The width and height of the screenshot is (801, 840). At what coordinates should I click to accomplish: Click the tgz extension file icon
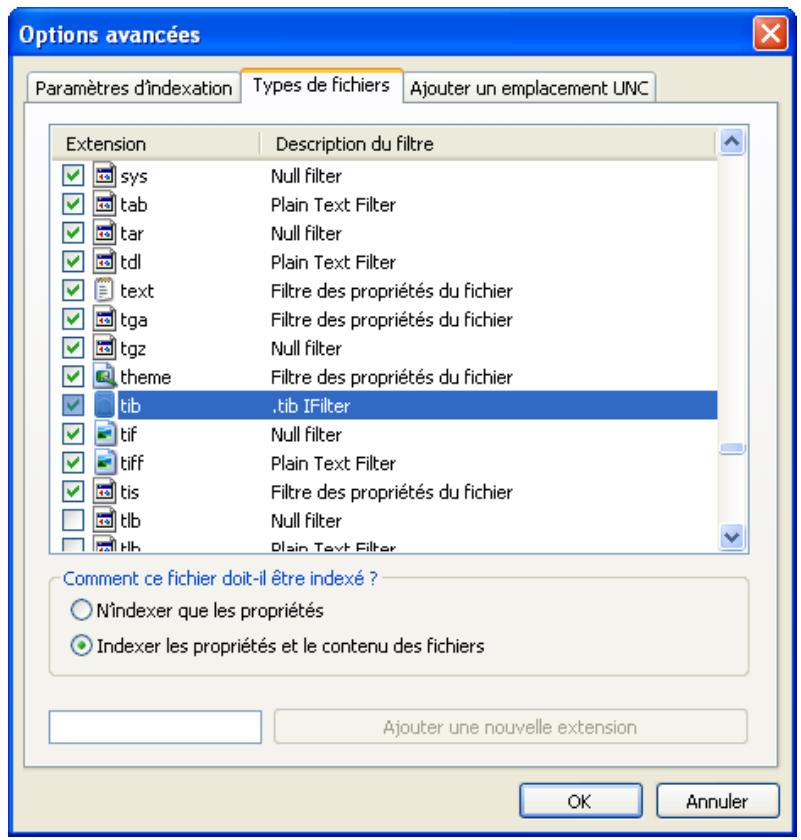[104, 348]
